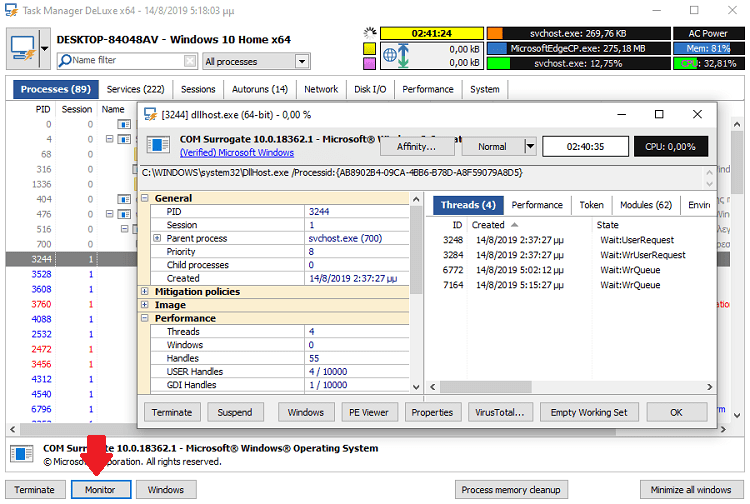This screenshot has height=504, width=750.
Task: Click the Process memory cleanup button
Action: click(511, 490)
